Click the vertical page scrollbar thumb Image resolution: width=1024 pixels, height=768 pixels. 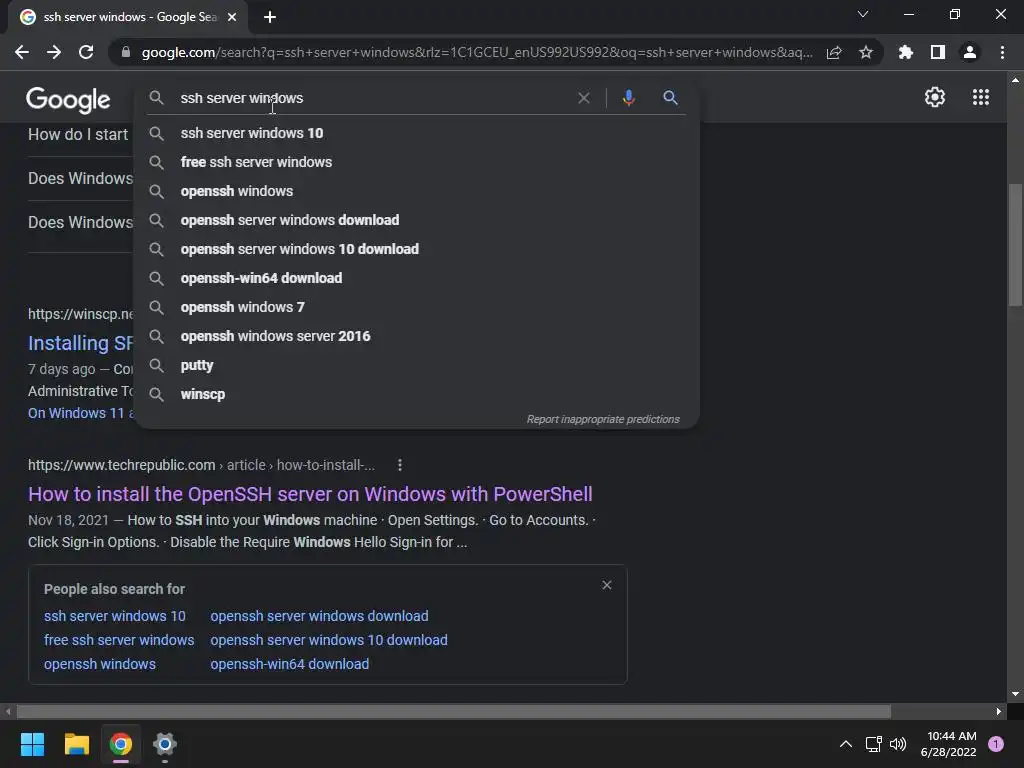1015,245
